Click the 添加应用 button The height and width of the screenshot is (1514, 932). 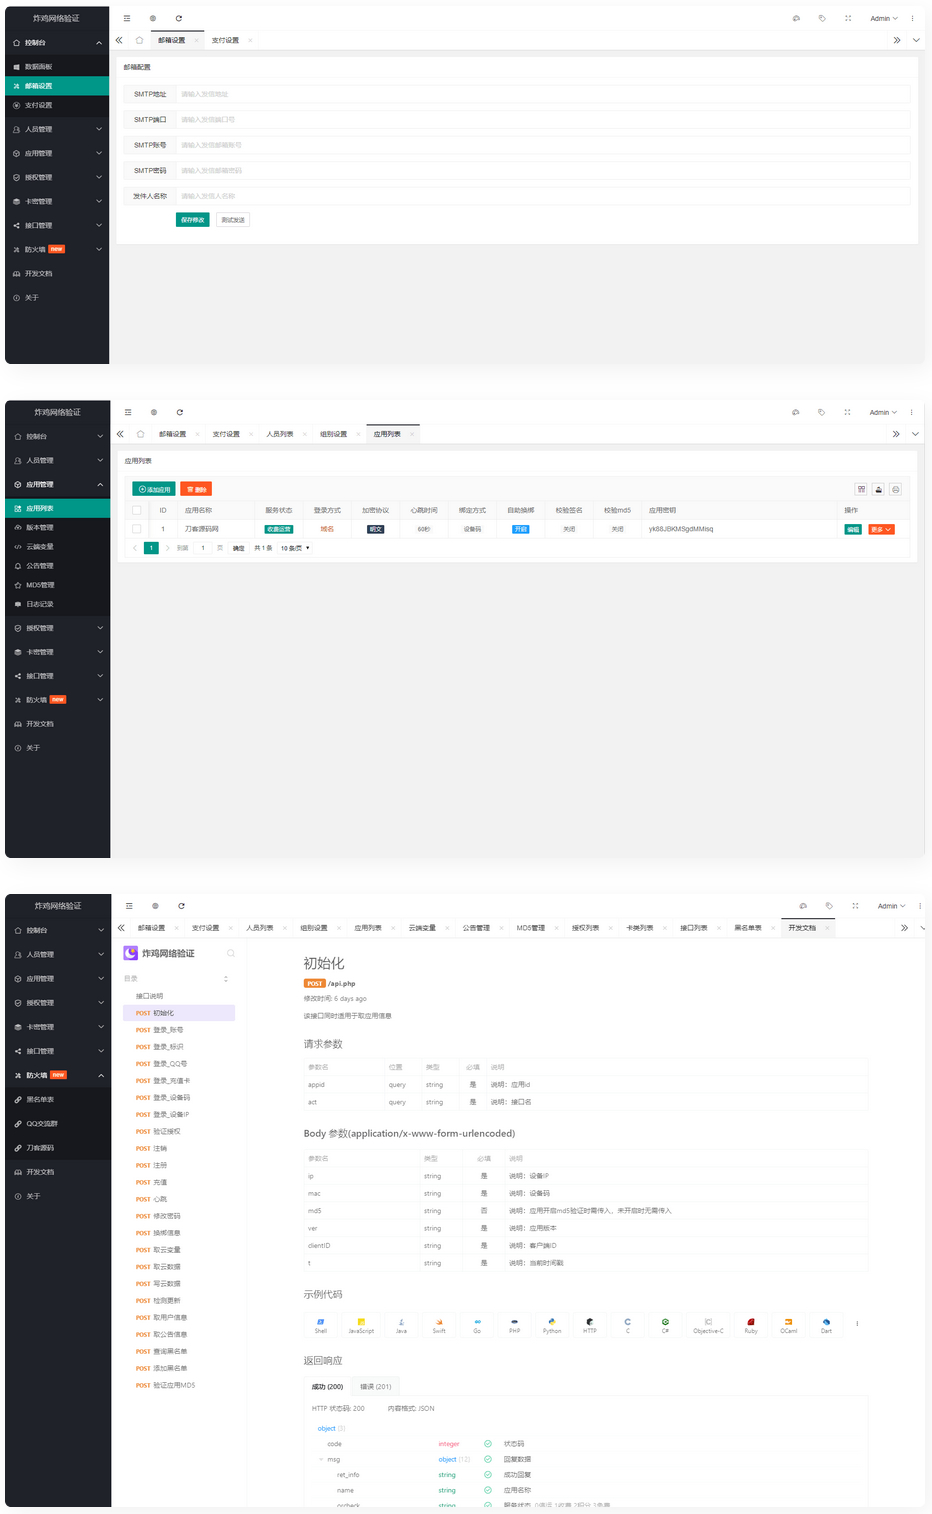click(154, 489)
